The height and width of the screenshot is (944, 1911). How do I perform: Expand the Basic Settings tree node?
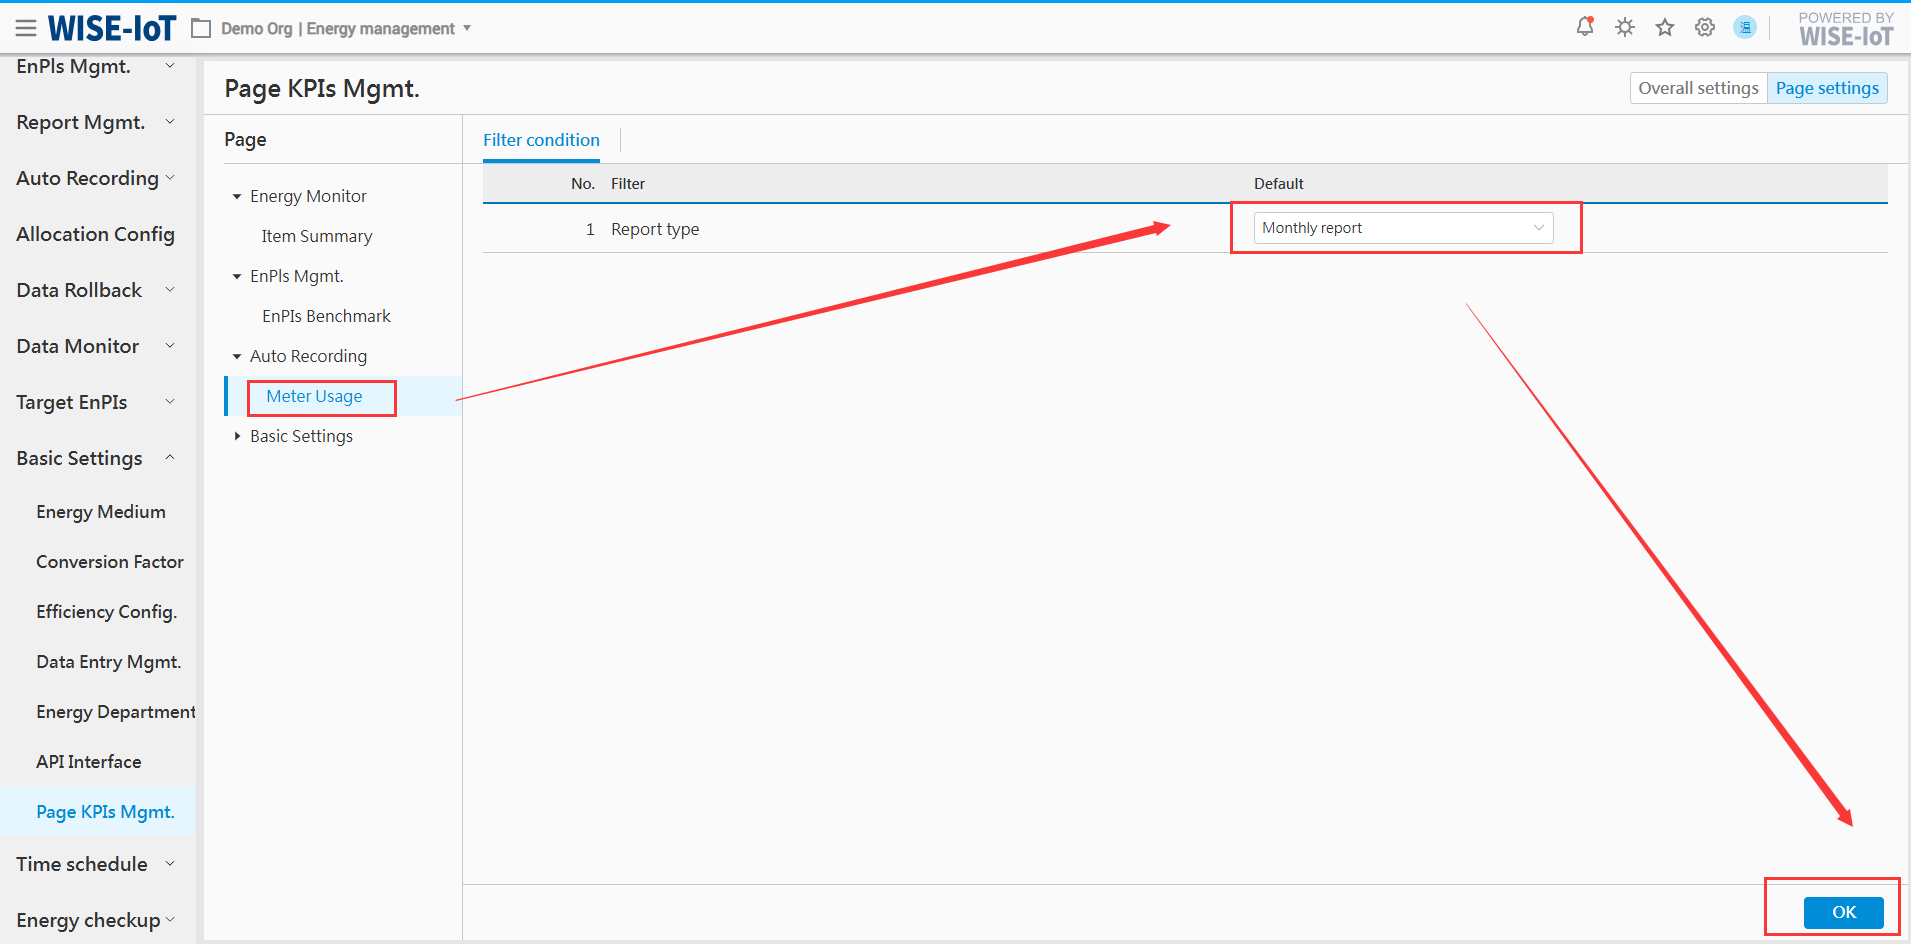pyautogui.click(x=237, y=437)
